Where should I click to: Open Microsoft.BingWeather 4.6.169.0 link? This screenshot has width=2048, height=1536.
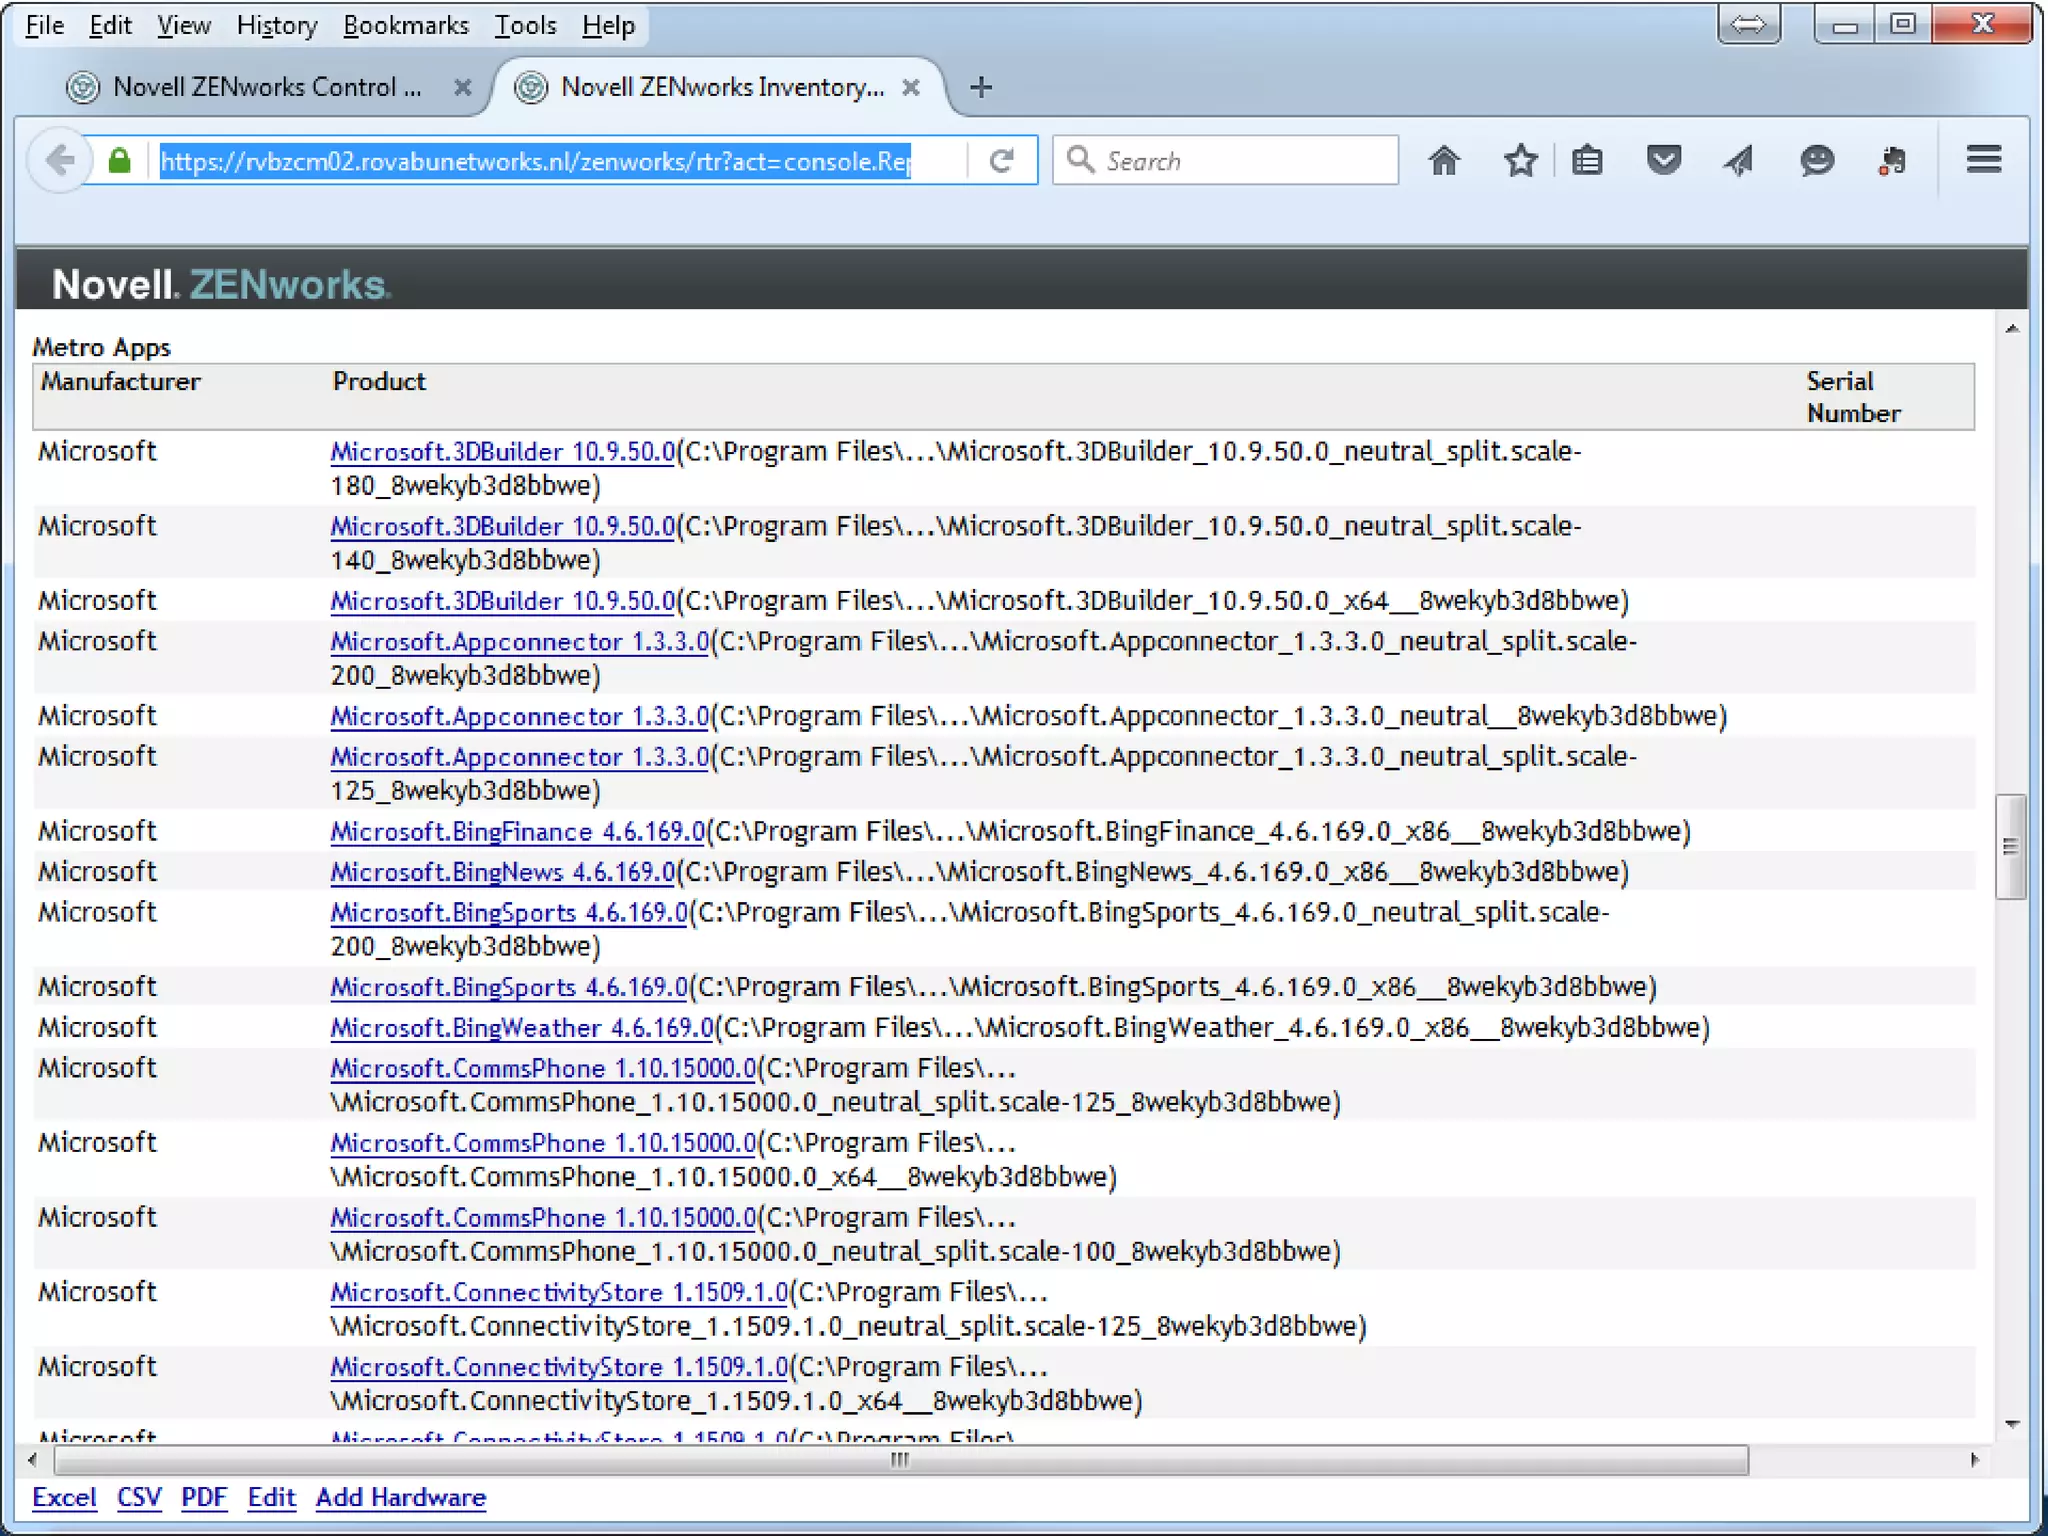(522, 1027)
